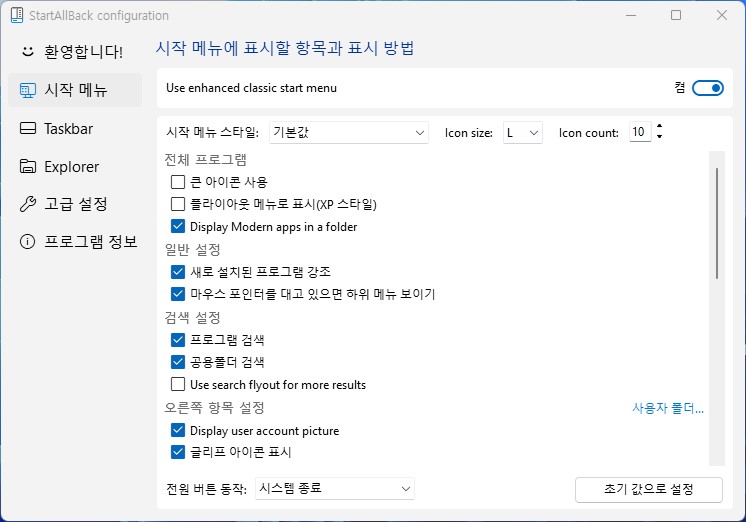Open 고급 설정 section
Screen dimensions: 746x522
point(75,204)
